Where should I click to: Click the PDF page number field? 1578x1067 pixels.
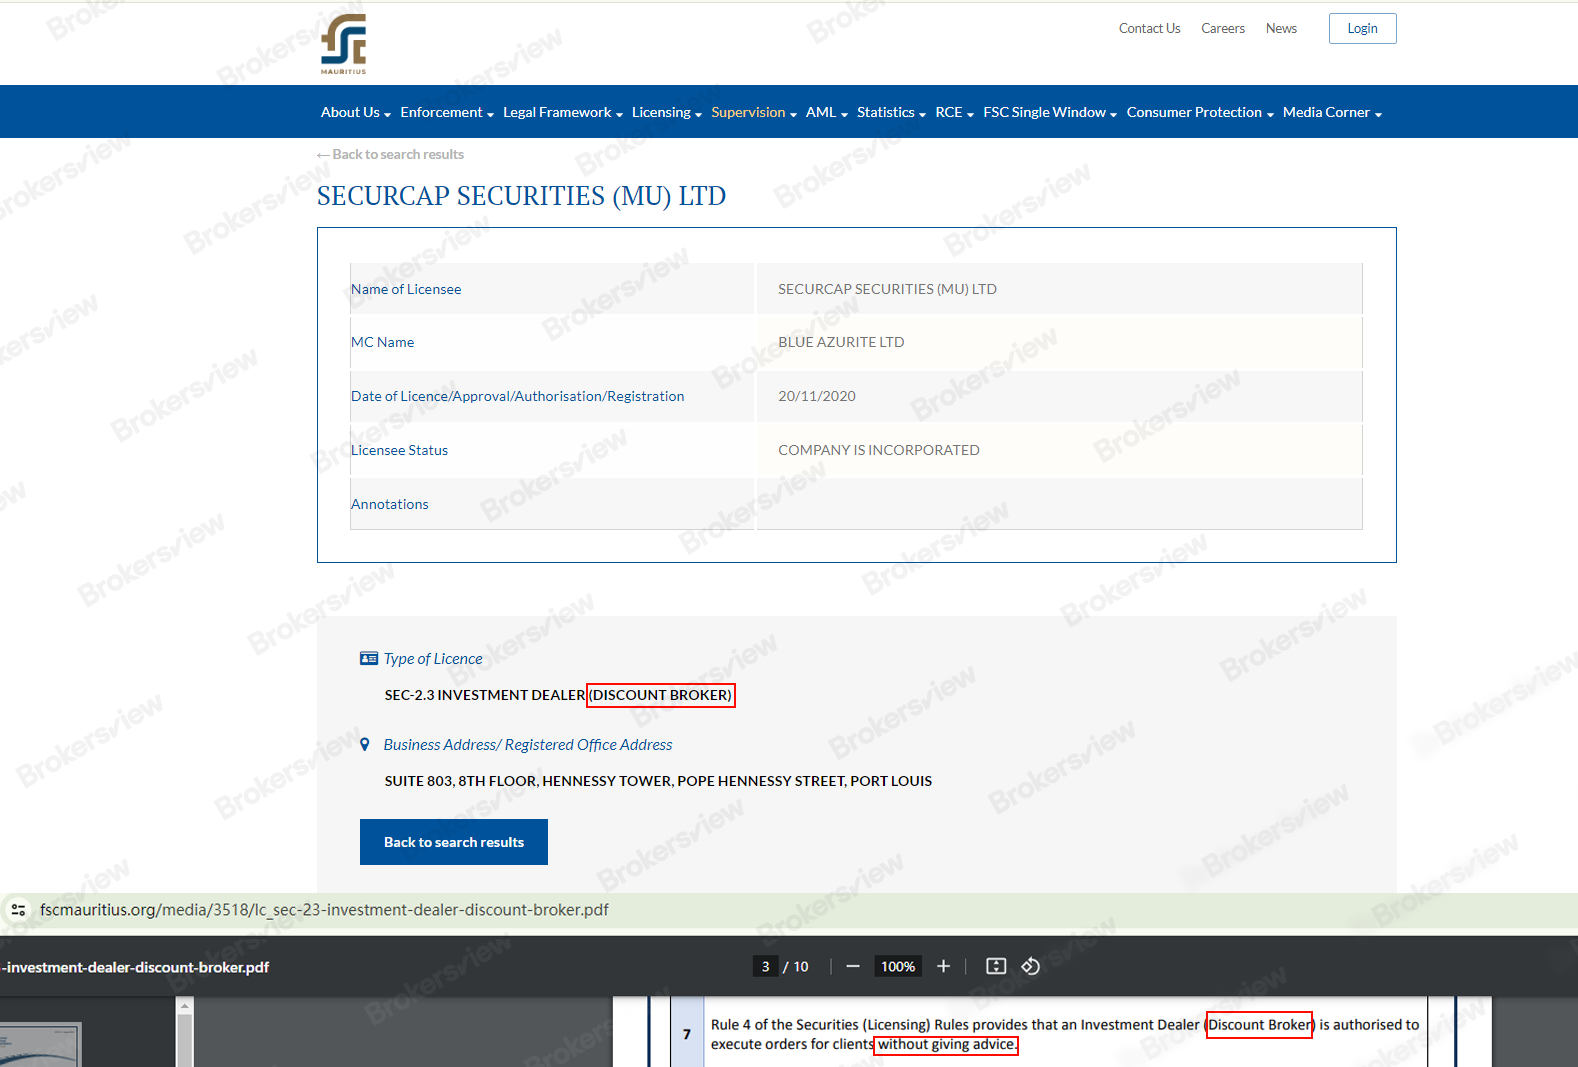tap(765, 966)
